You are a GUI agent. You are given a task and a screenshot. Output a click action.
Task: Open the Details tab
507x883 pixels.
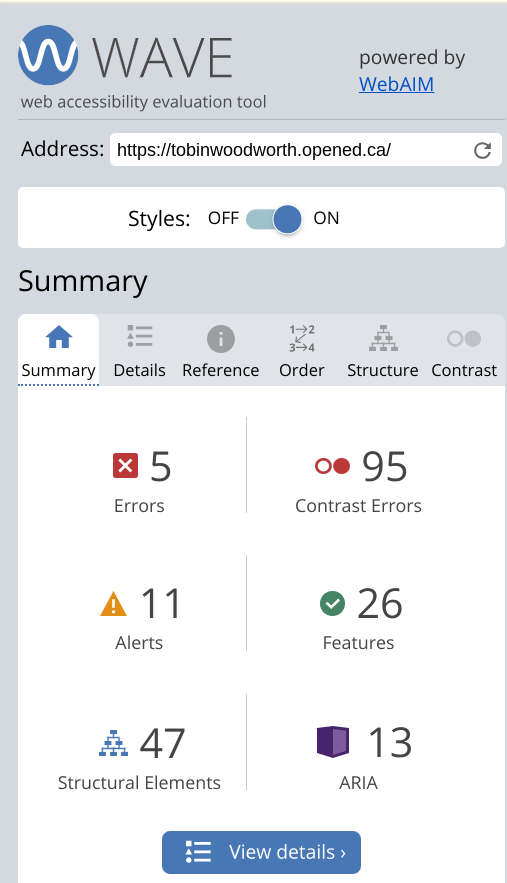pyautogui.click(x=140, y=350)
